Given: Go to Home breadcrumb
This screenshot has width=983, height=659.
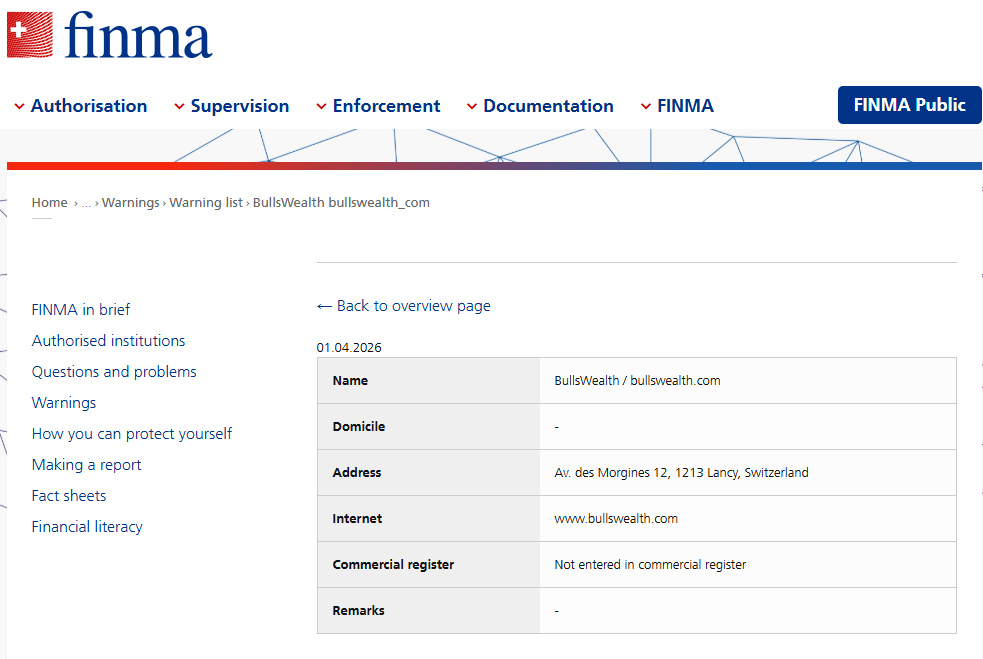Looking at the screenshot, I should (x=50, y=203).
